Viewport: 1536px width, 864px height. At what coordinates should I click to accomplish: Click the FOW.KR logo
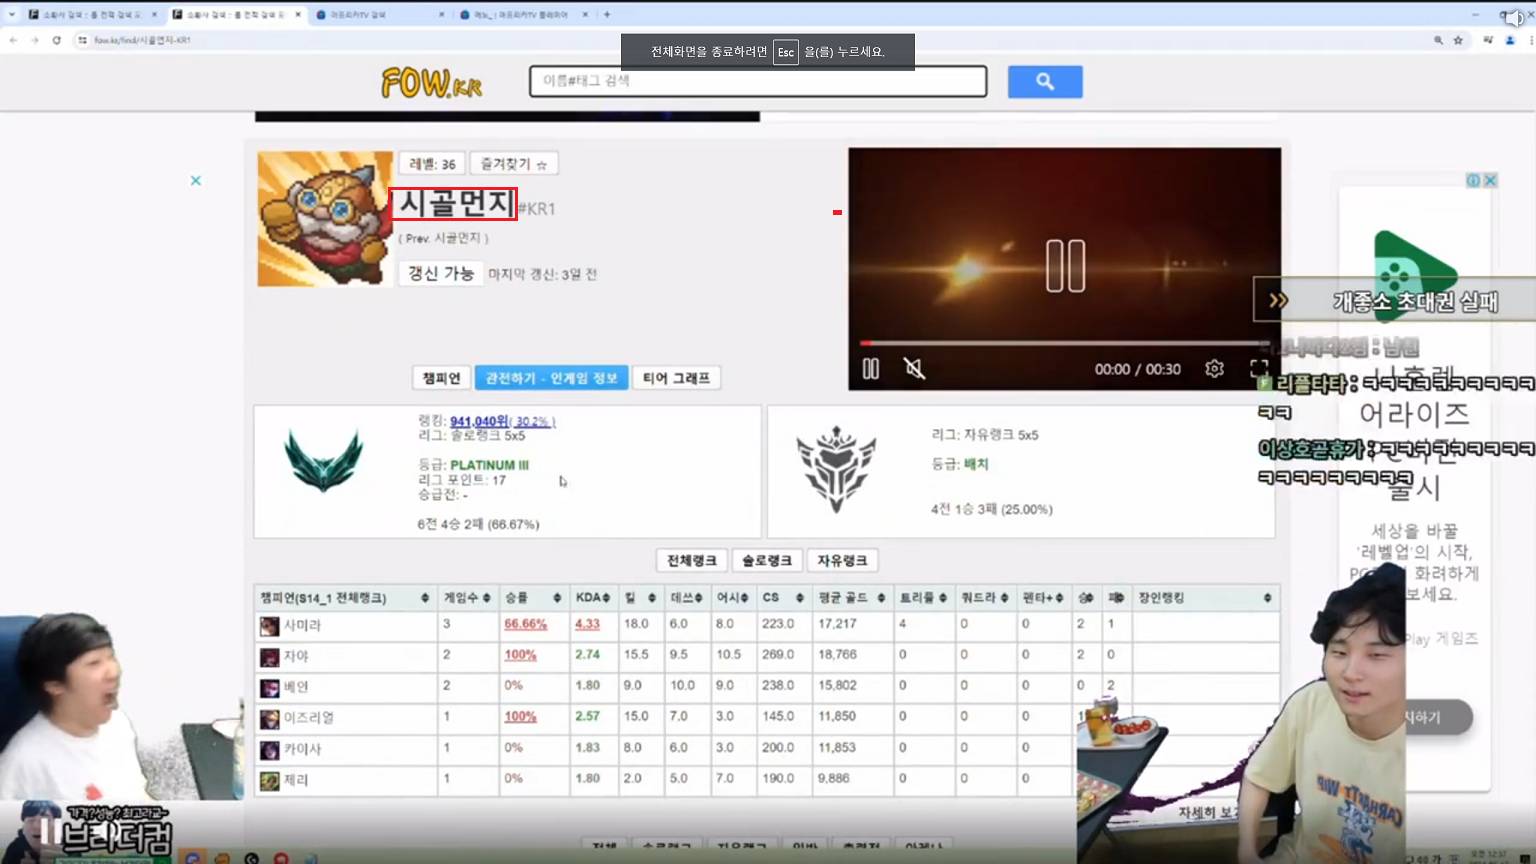[432, 83]
